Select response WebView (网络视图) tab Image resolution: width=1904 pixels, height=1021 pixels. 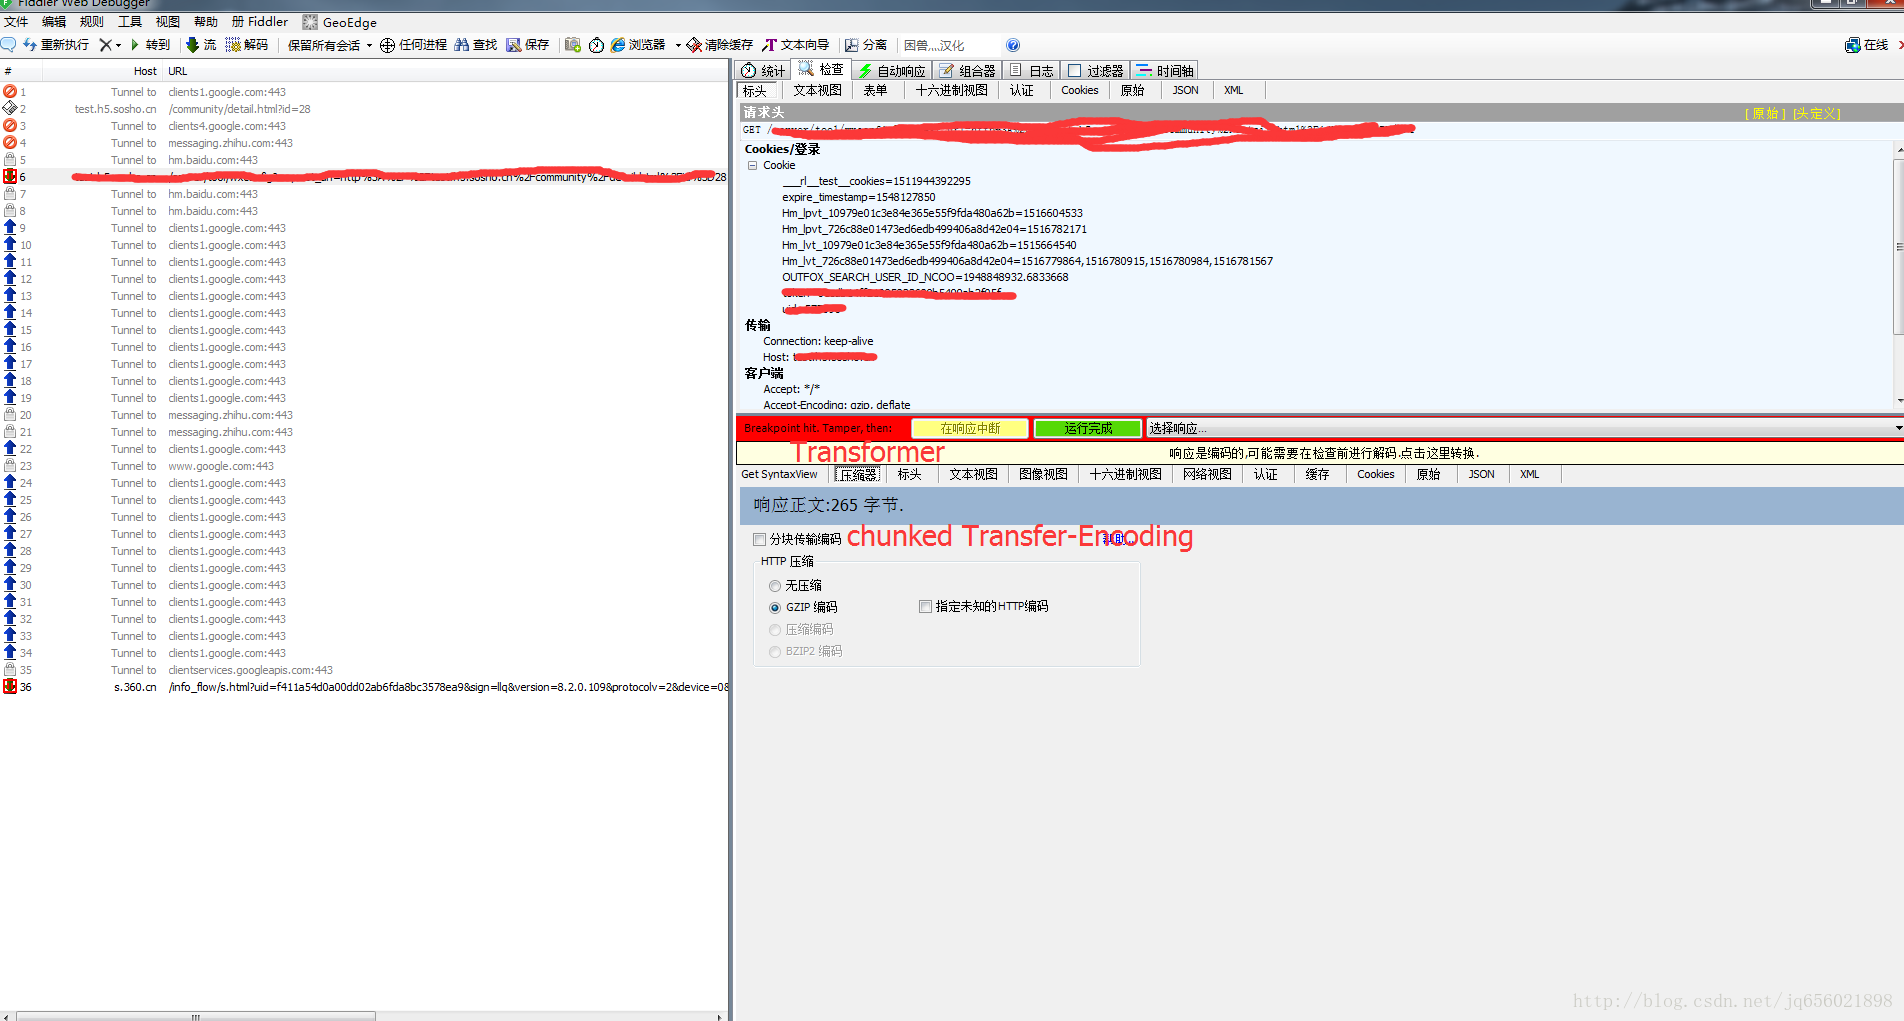pos(1207,474)
